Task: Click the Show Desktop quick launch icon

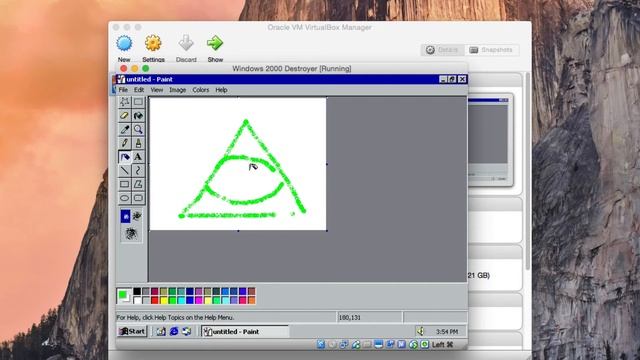Action: 161,331
